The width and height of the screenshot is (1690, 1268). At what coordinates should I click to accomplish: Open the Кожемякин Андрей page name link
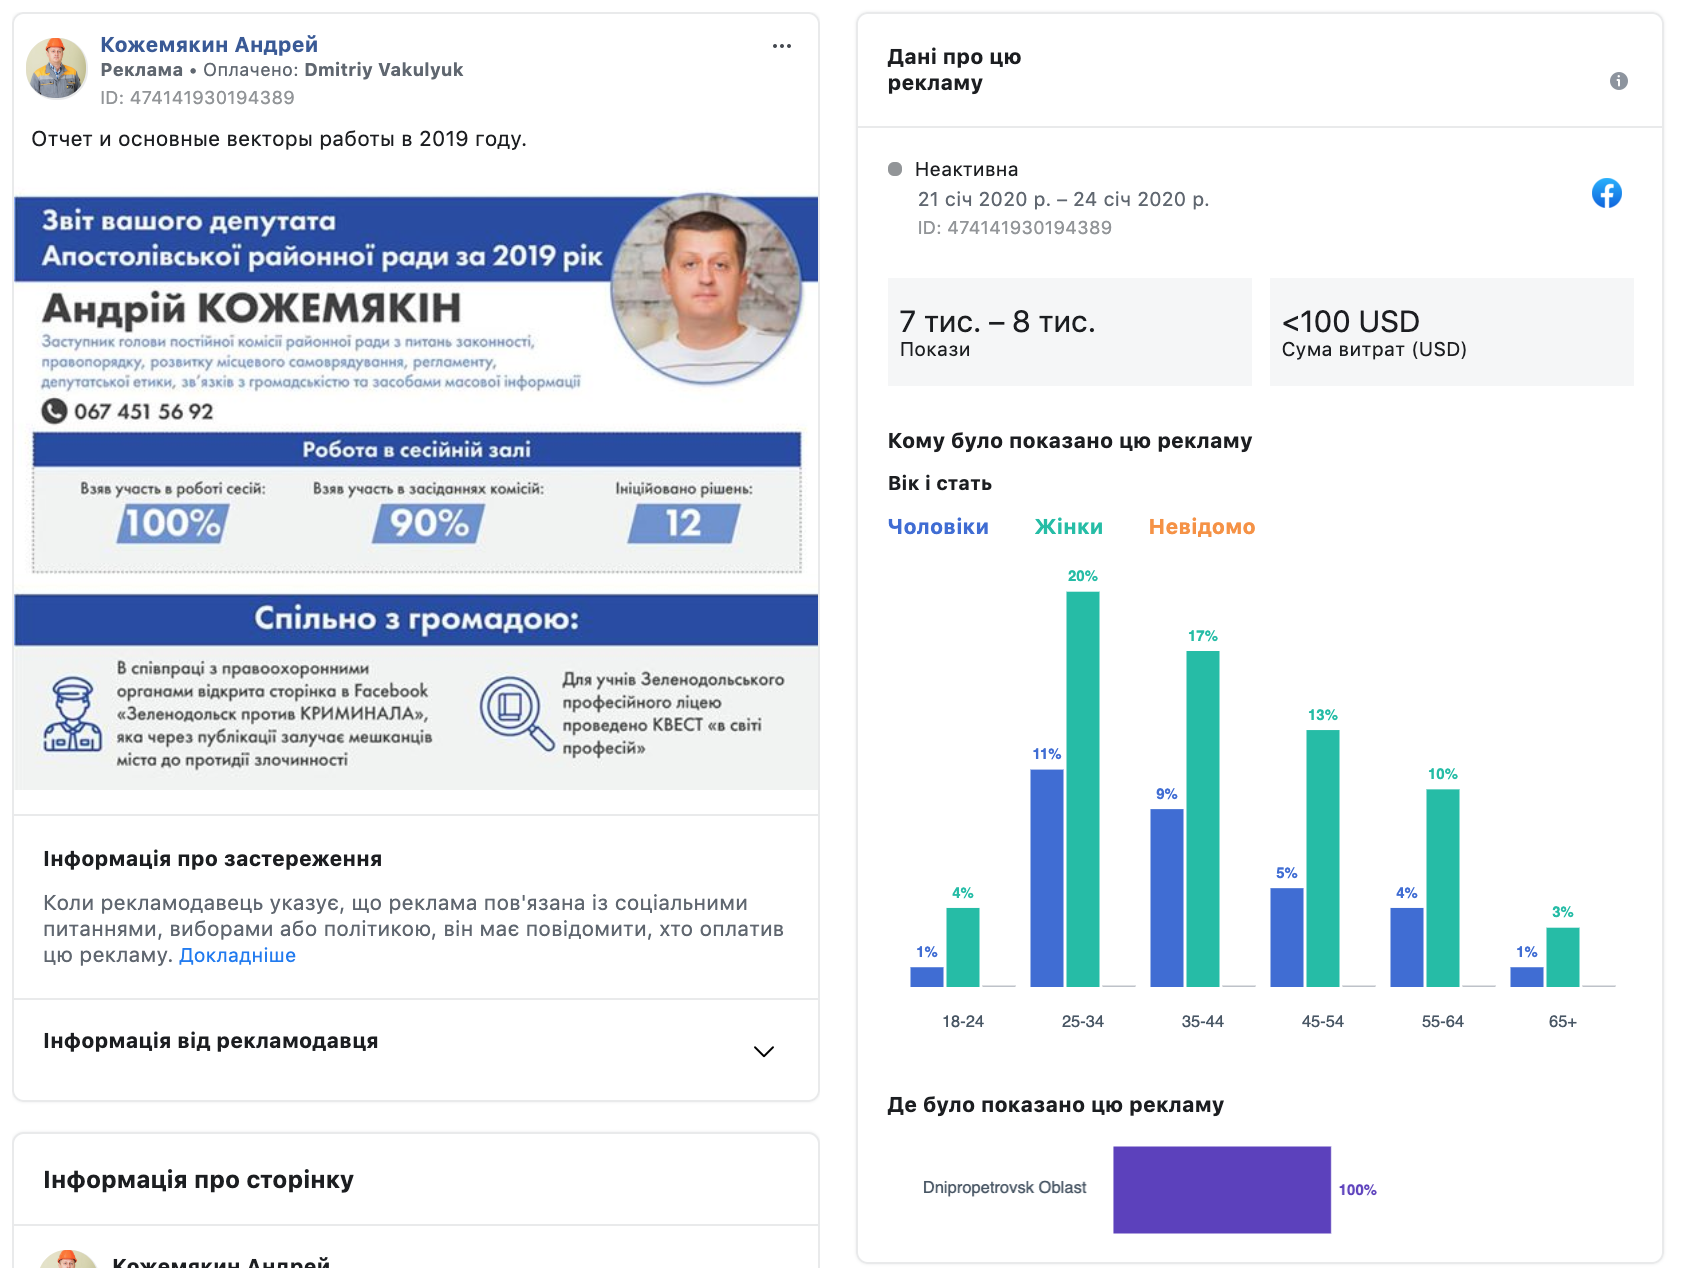208,44
